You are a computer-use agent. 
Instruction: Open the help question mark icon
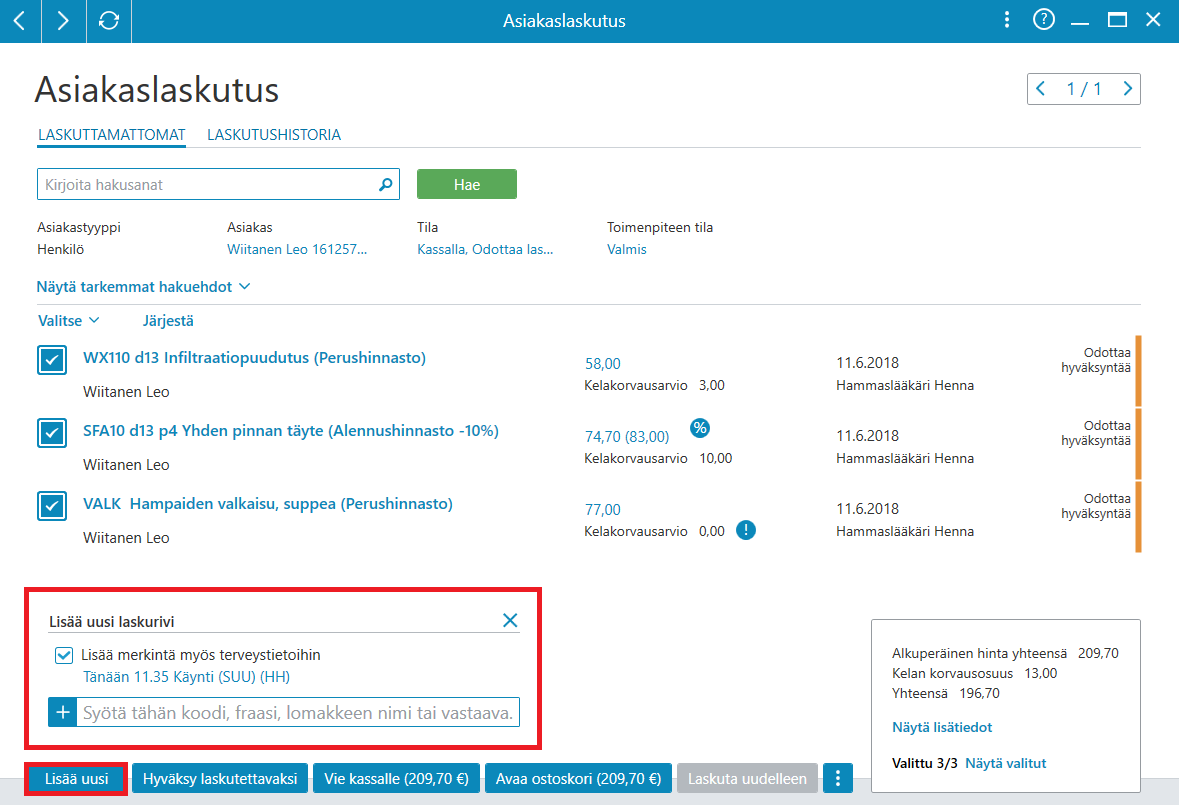(x=1044, y=20)
